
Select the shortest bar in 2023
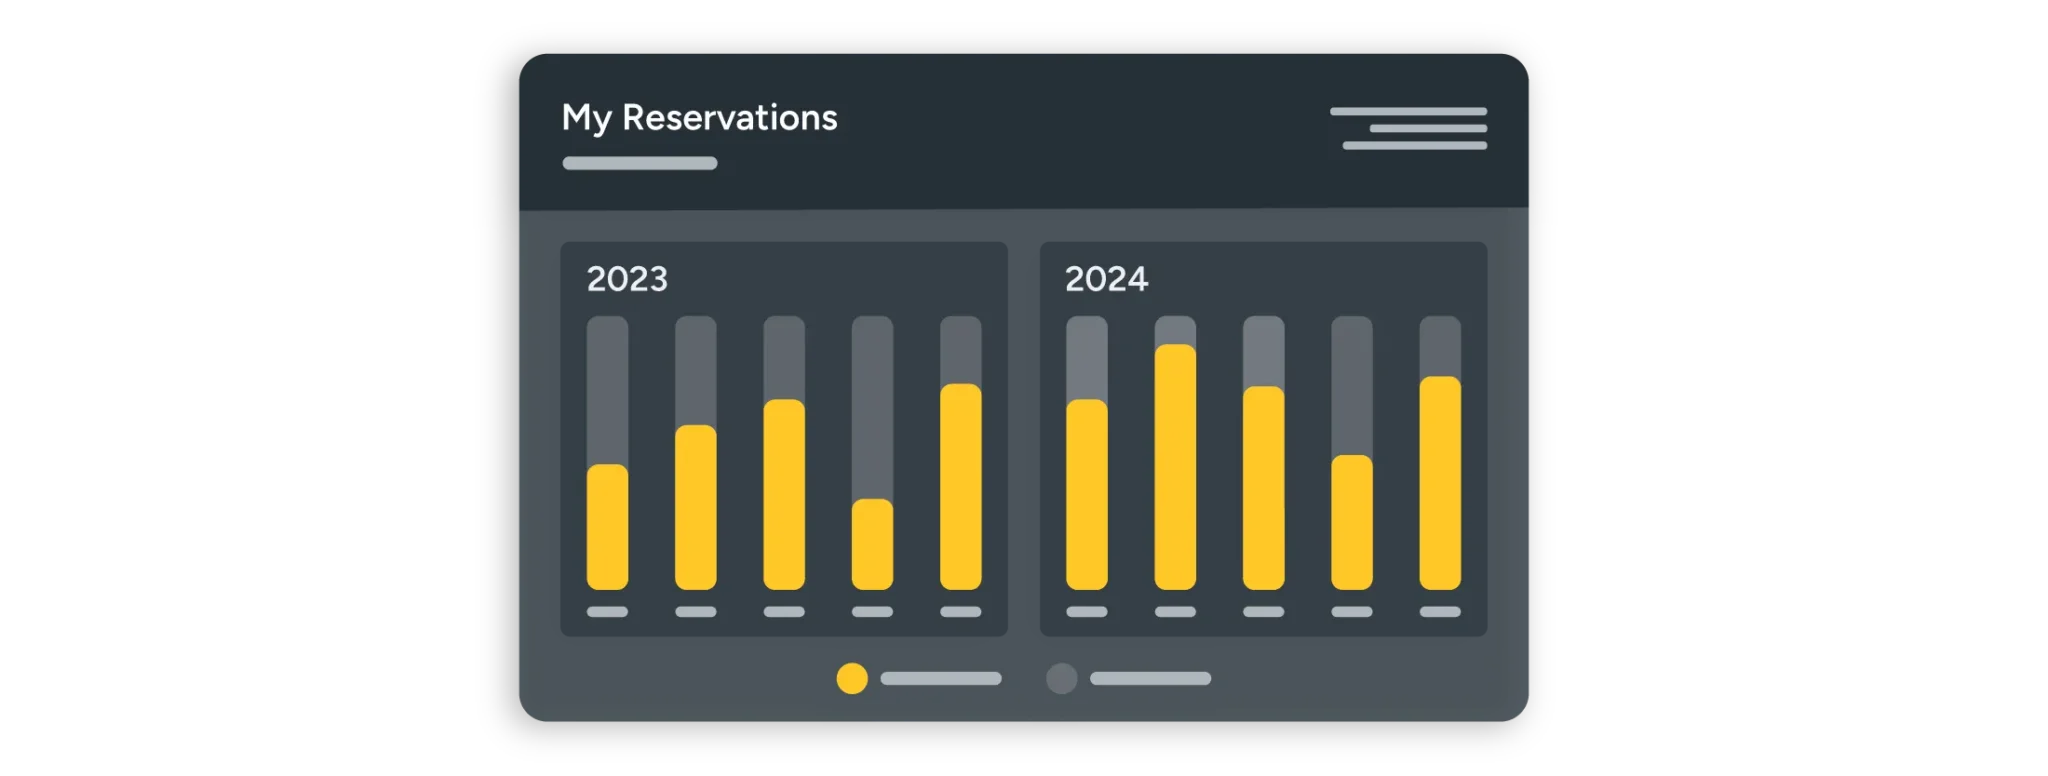[872, 544]
